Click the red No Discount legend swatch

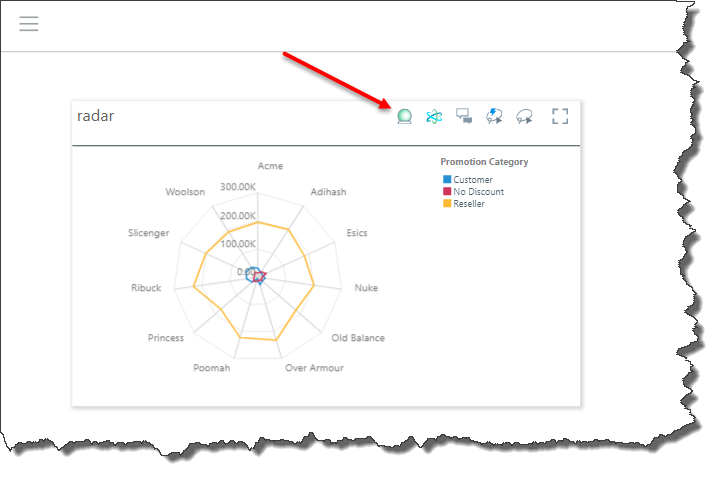pos(447,191)
